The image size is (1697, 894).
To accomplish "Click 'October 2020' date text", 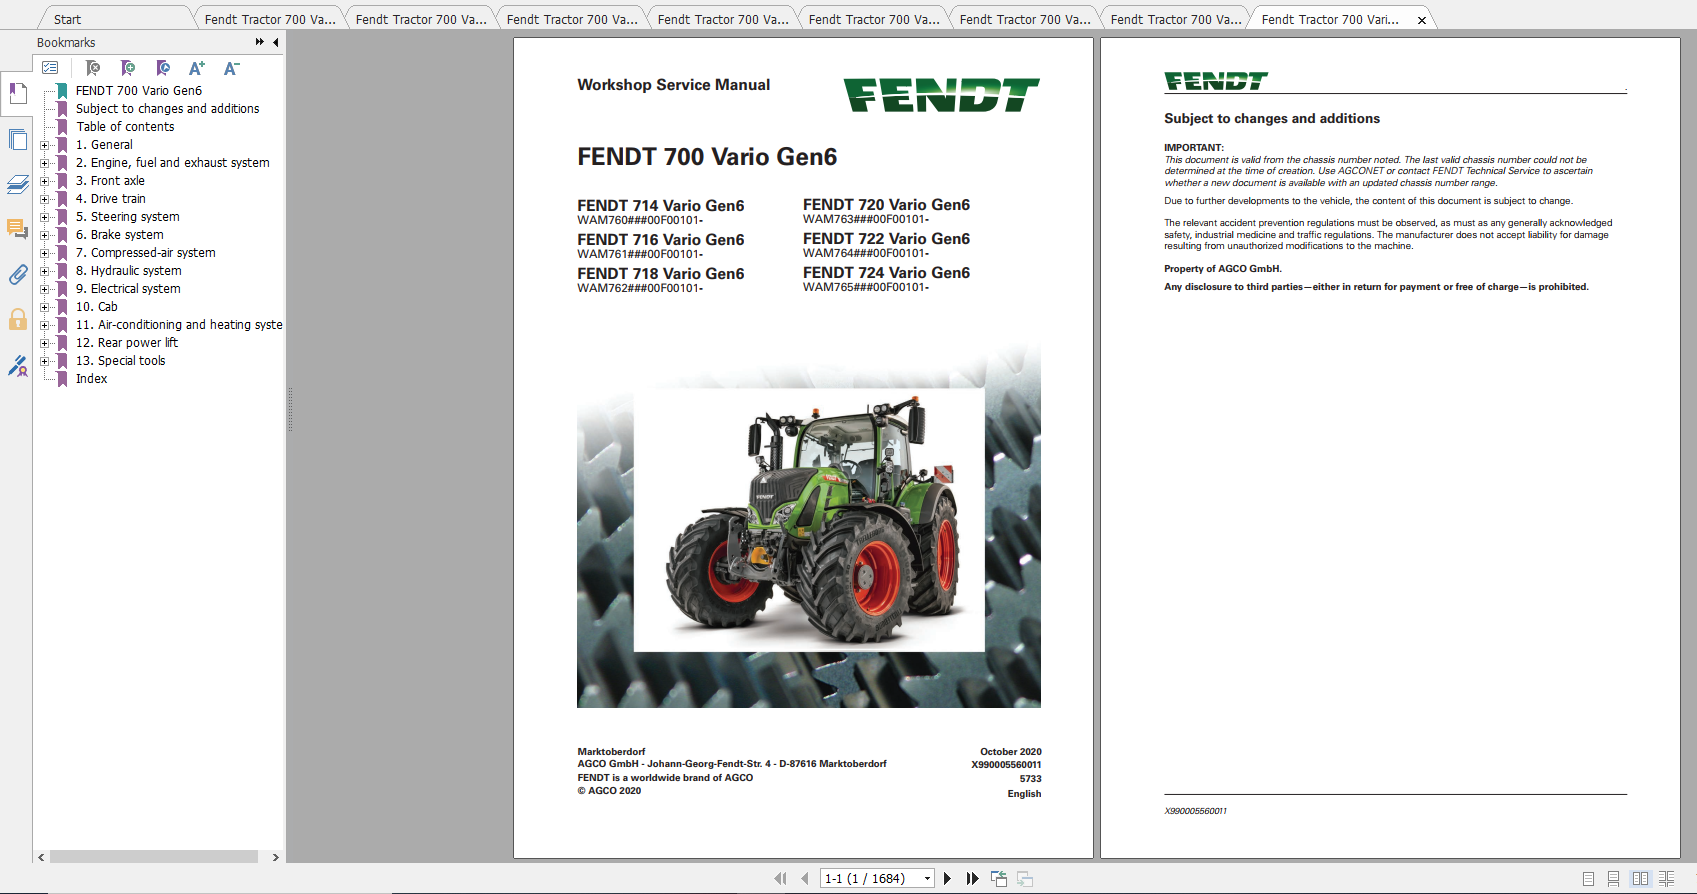I will [x=1010, y=752].
